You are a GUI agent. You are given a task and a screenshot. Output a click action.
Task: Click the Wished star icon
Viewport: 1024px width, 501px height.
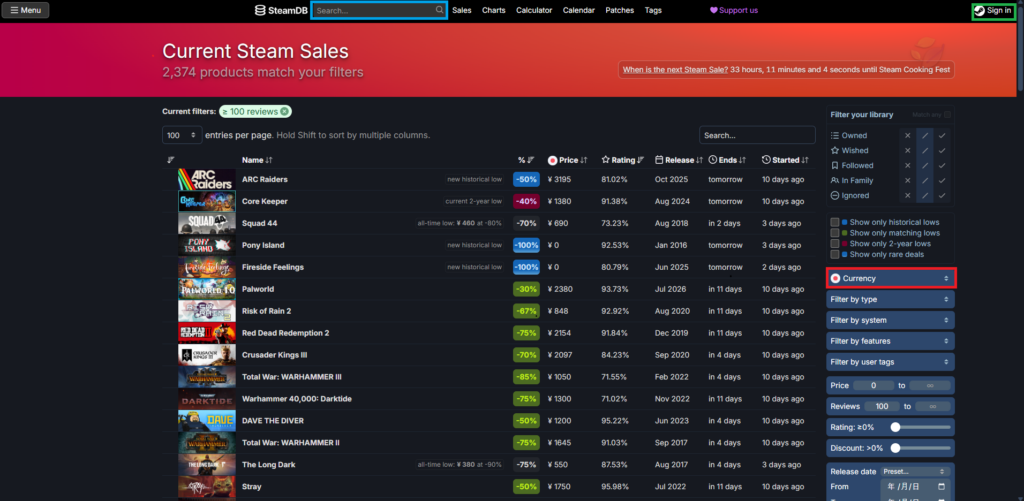click(x=835, y=151)
